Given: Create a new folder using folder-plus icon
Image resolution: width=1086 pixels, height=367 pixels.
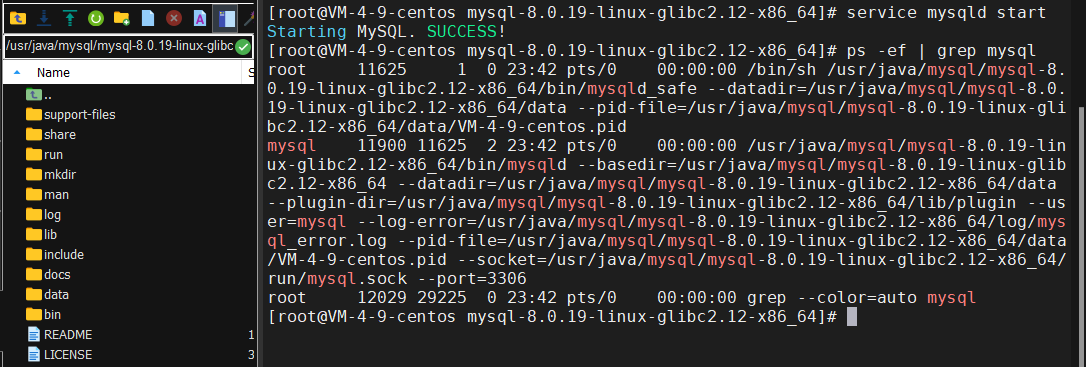Looking at the screenshot, I should tap(121, 18).
